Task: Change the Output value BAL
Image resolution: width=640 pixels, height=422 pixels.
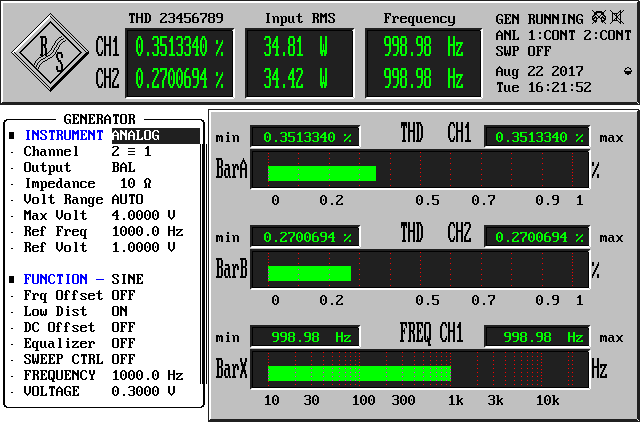Action: pyautogui.click(x=123, y=167)
